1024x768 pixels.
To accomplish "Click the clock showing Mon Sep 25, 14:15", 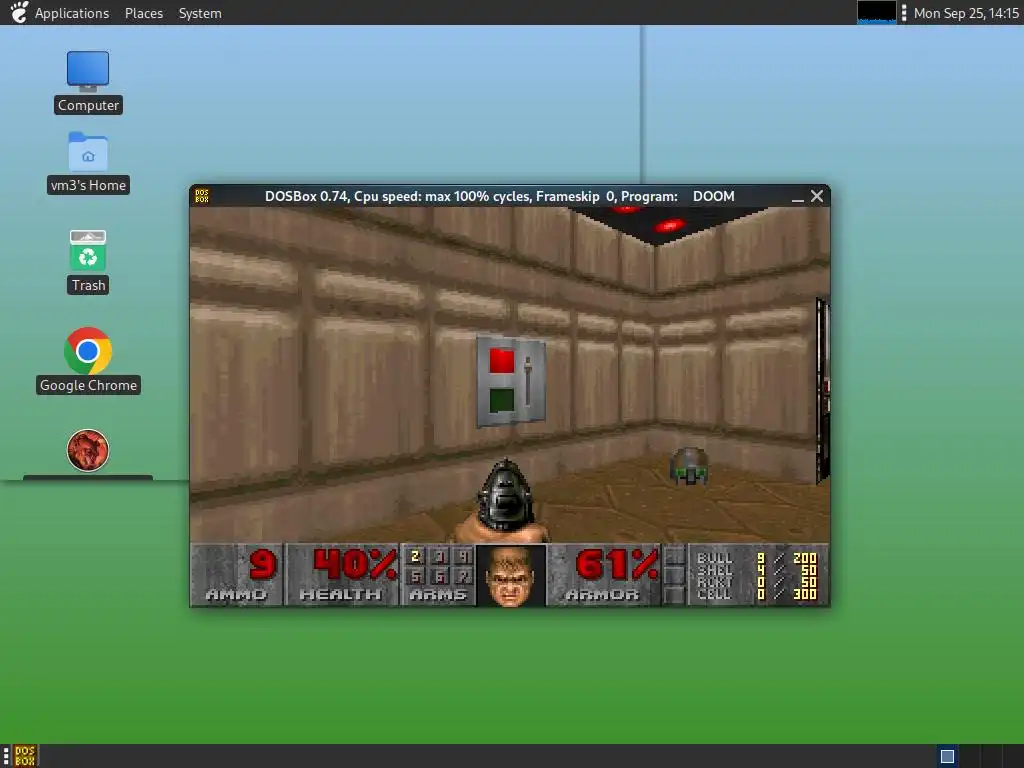I will (x=966, y=13).
